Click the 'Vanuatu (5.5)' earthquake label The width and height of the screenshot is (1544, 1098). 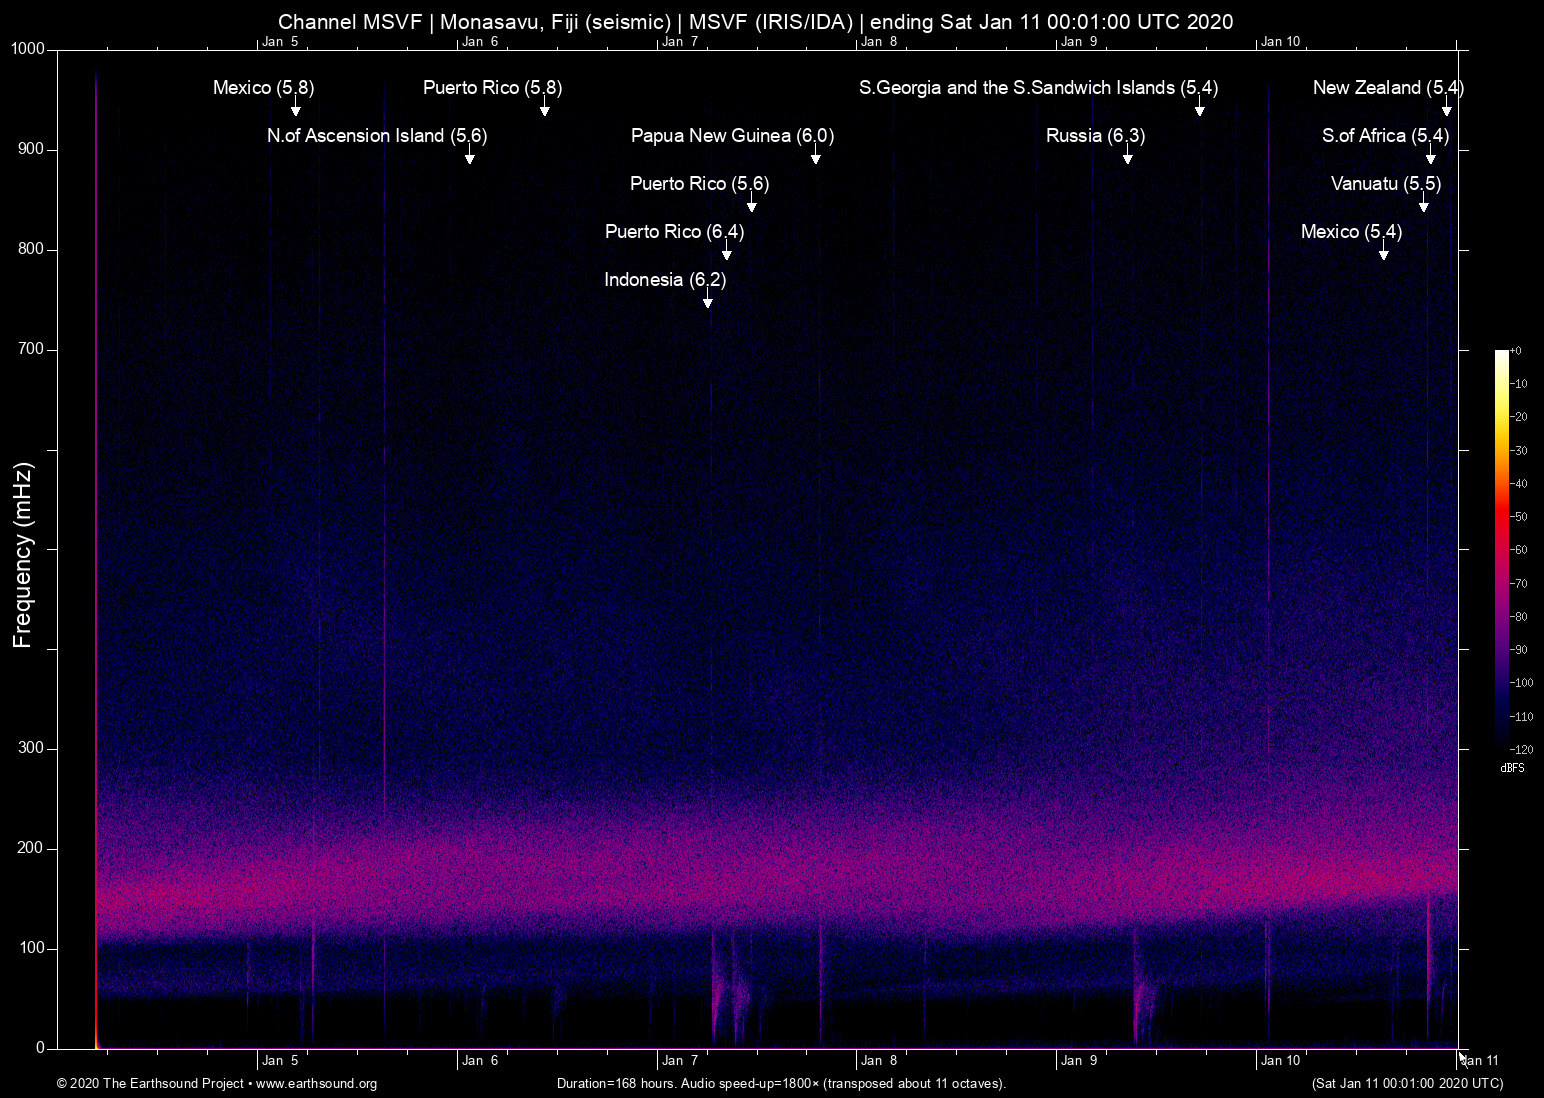click(x=1386, y=184)
